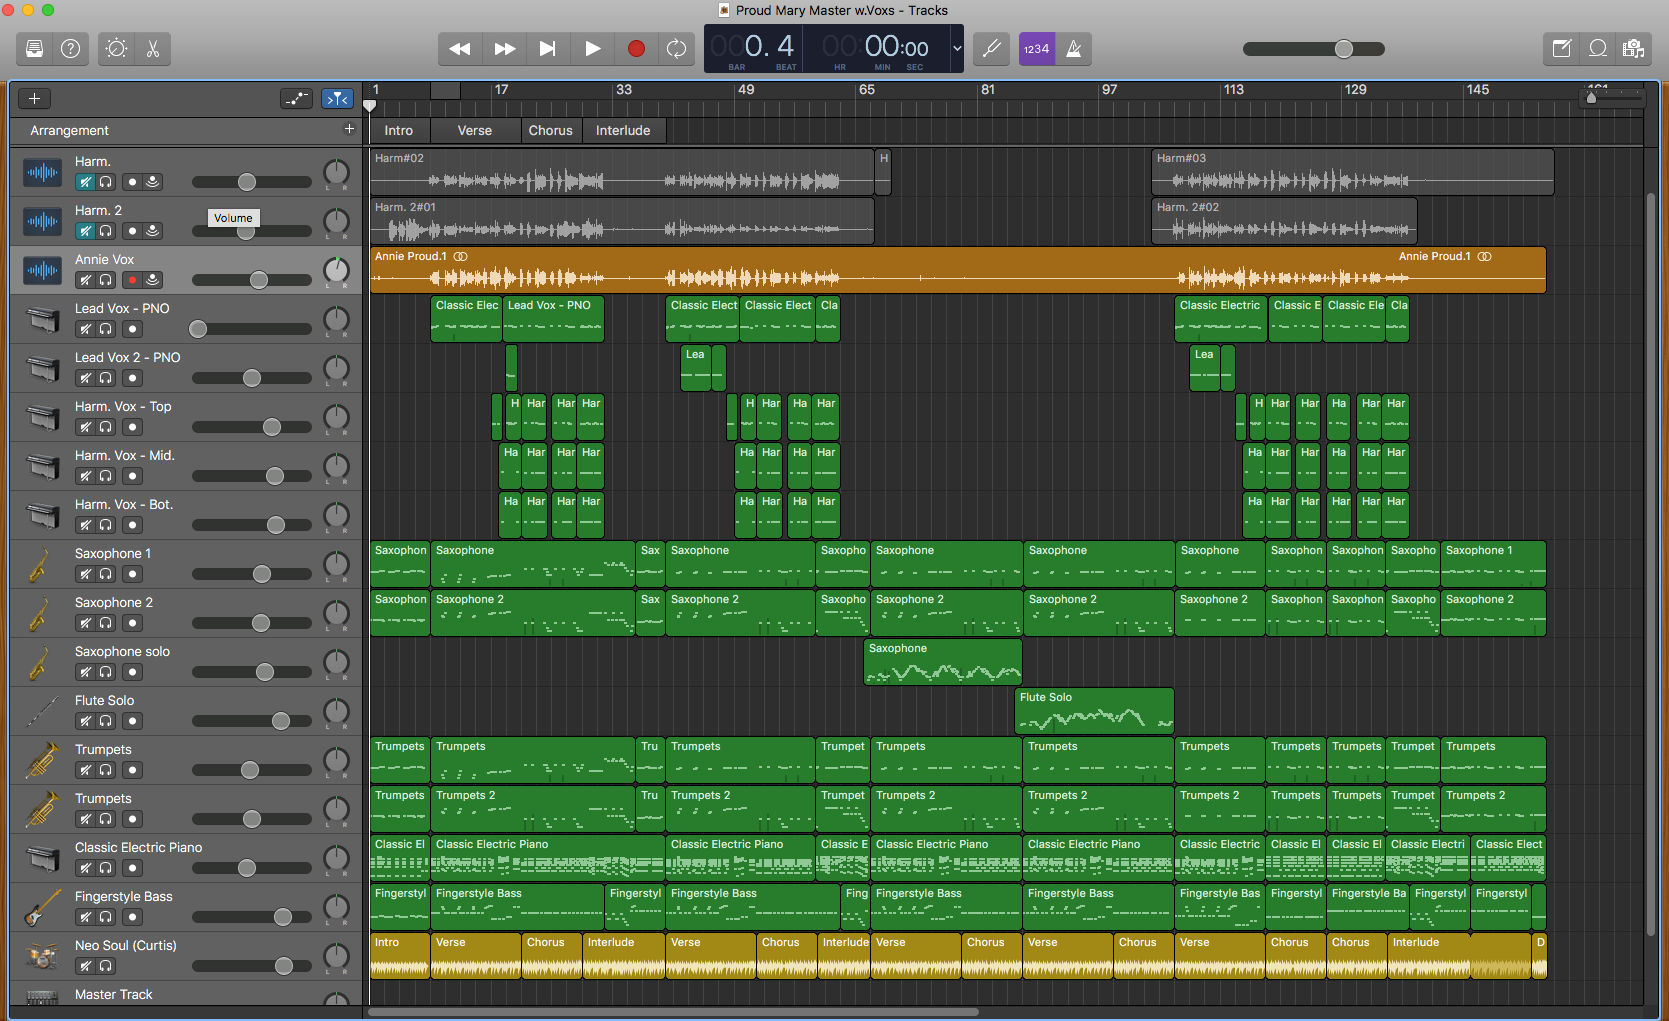Click the Harm. Vox - Top piano icon

[42, 417]
